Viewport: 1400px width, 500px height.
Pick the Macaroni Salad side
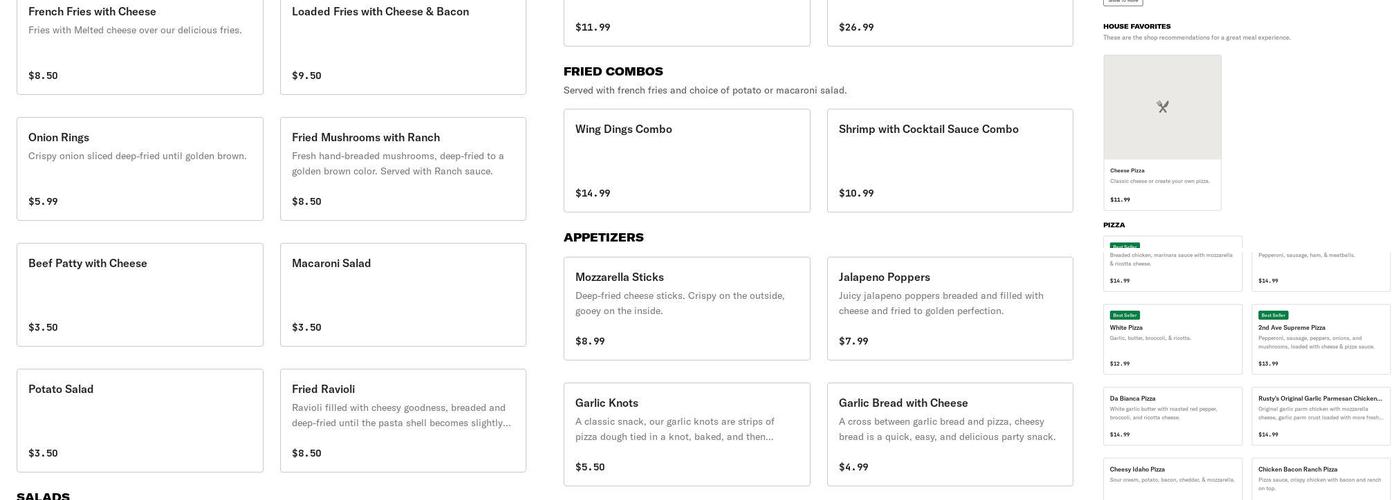pyautogui.click(x=403, y=294)
